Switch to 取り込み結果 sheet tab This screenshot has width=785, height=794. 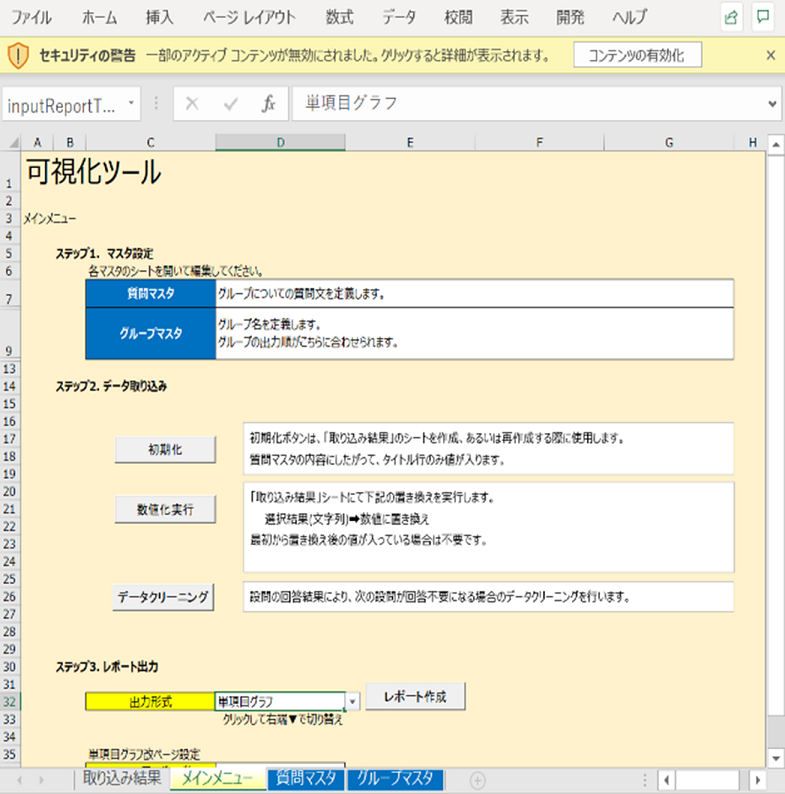122,778
